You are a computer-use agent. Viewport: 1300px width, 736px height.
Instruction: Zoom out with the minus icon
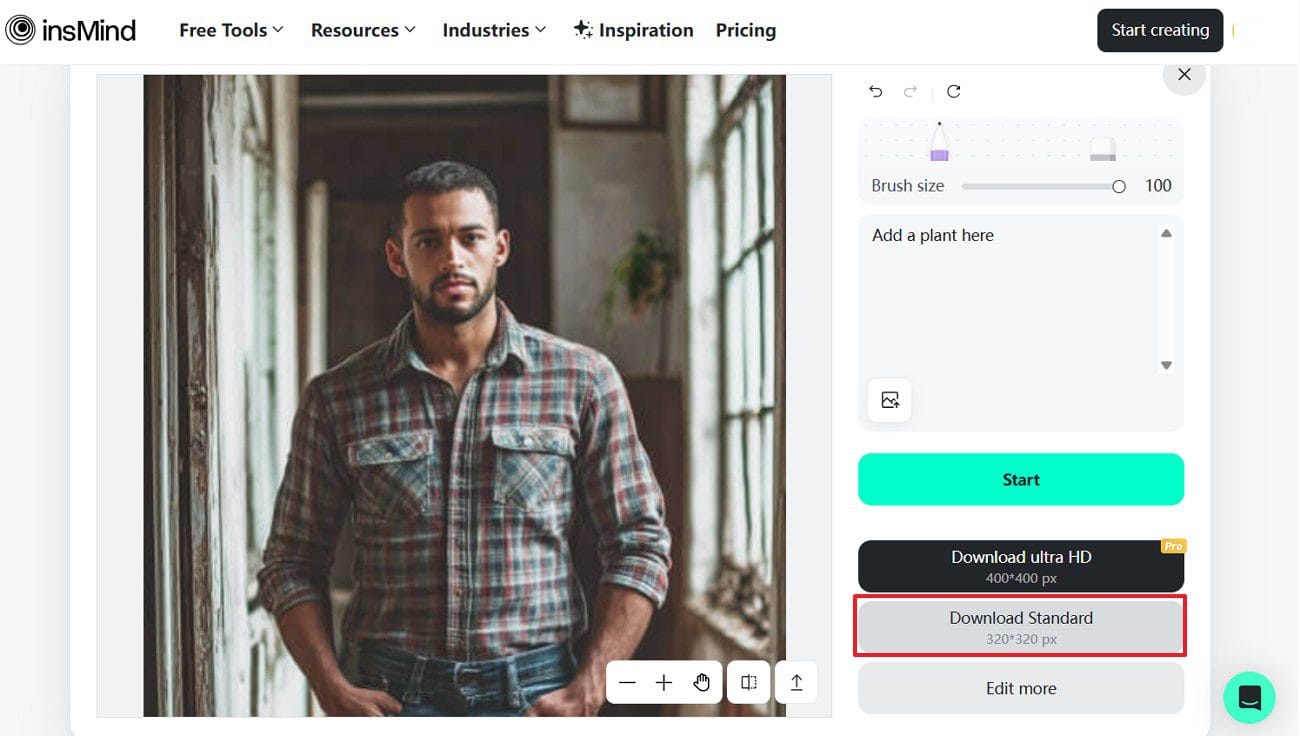[x=627, y=683]
